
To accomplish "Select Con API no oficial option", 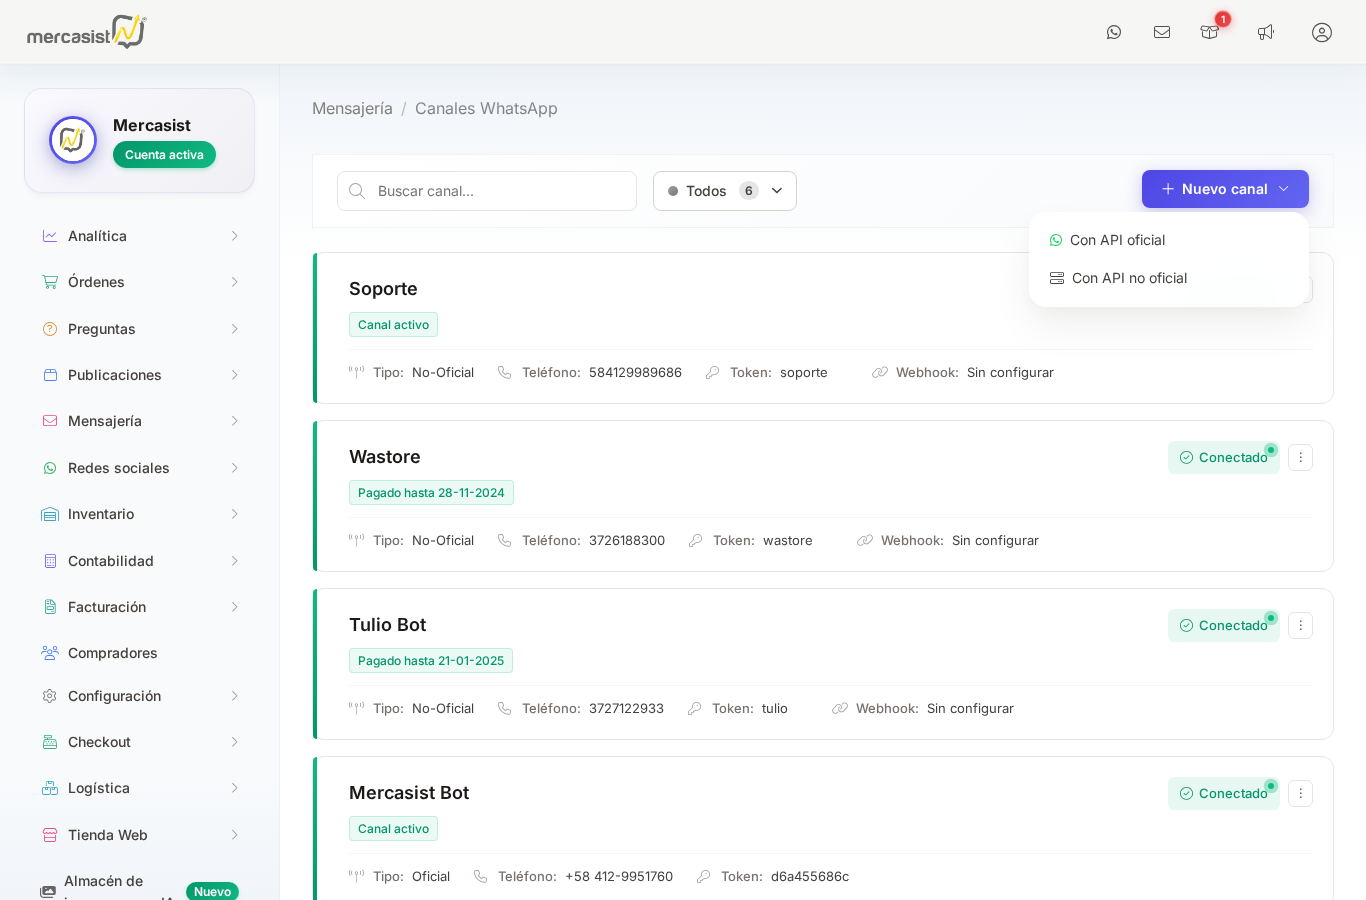I will click(1129, 278).
